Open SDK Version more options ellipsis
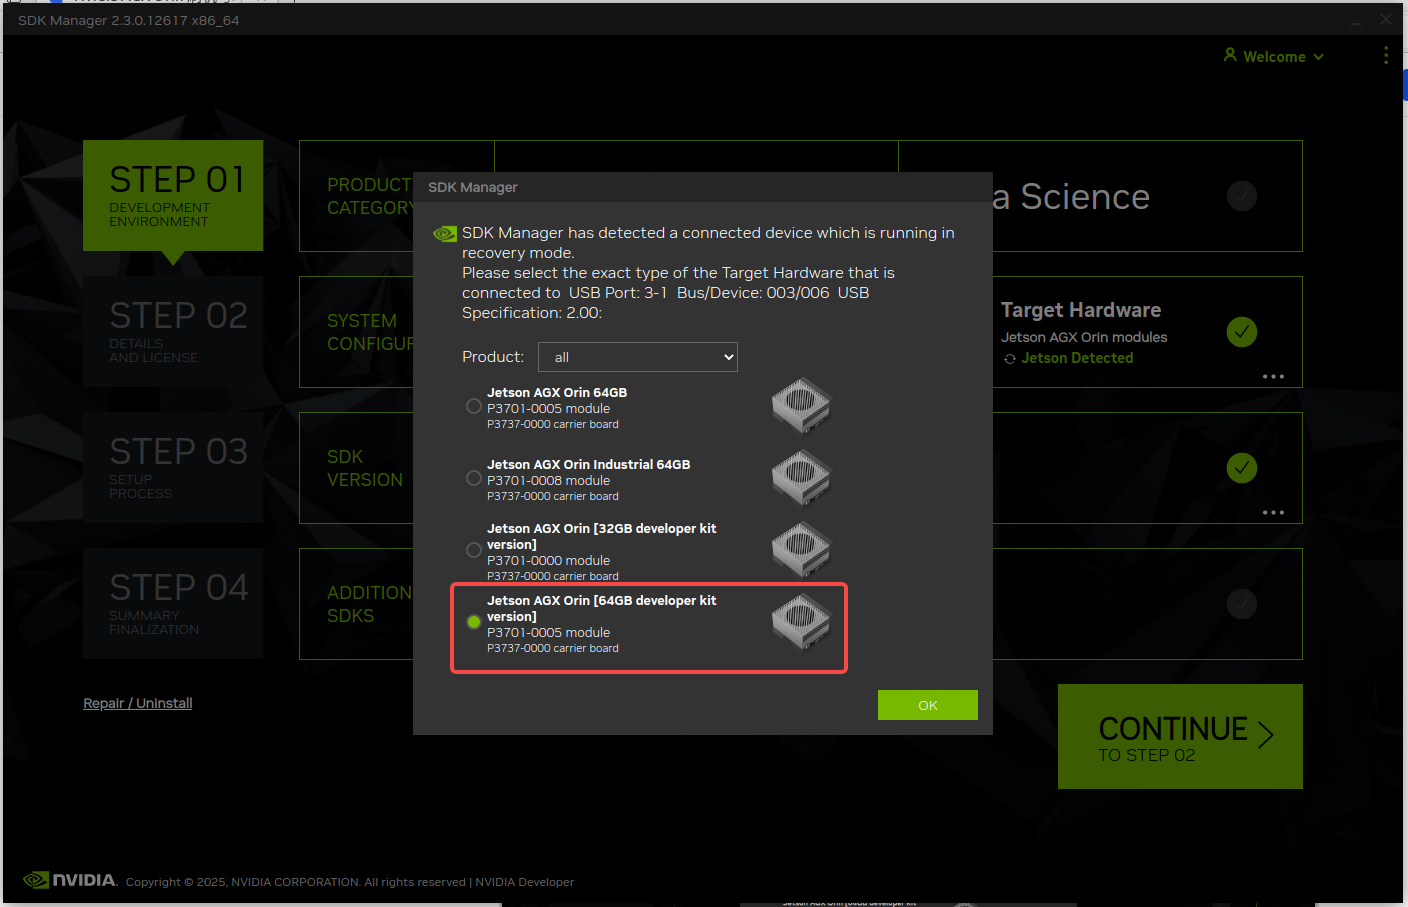 pos(1273,513)
